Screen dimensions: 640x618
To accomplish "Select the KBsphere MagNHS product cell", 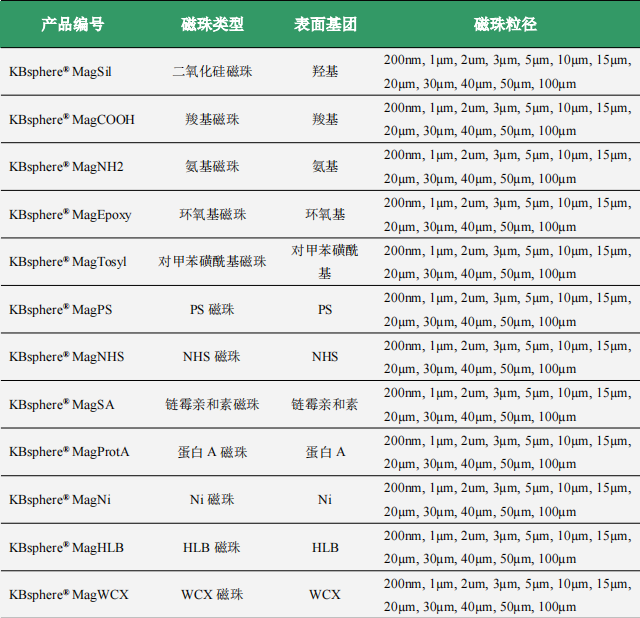I will coord(67,357).
